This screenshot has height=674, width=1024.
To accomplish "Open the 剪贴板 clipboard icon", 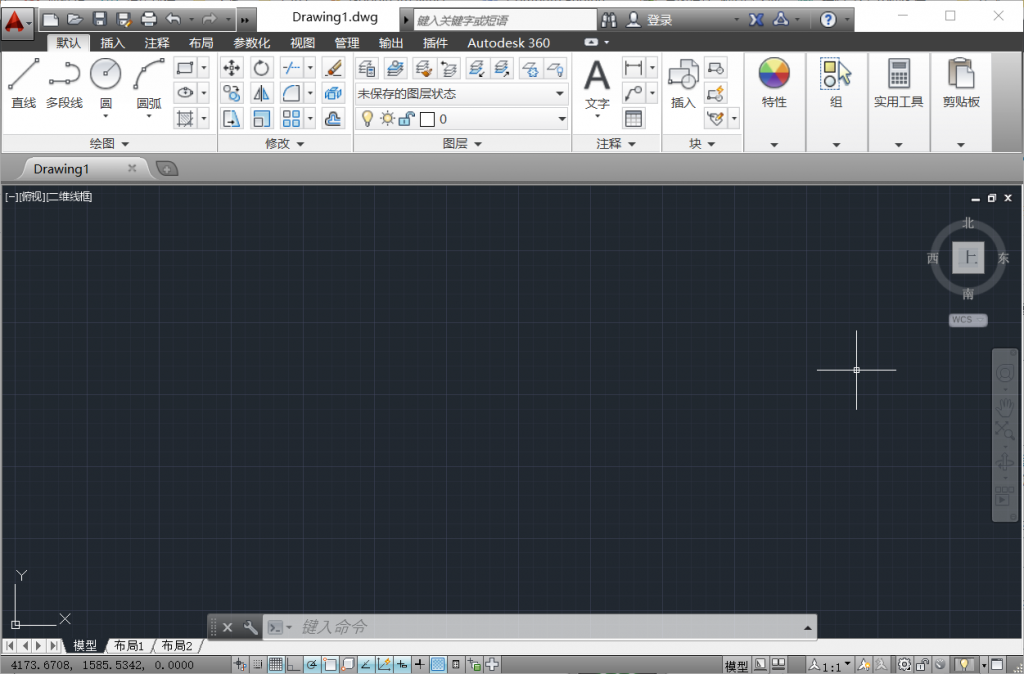I will click(x=961, y=82).
